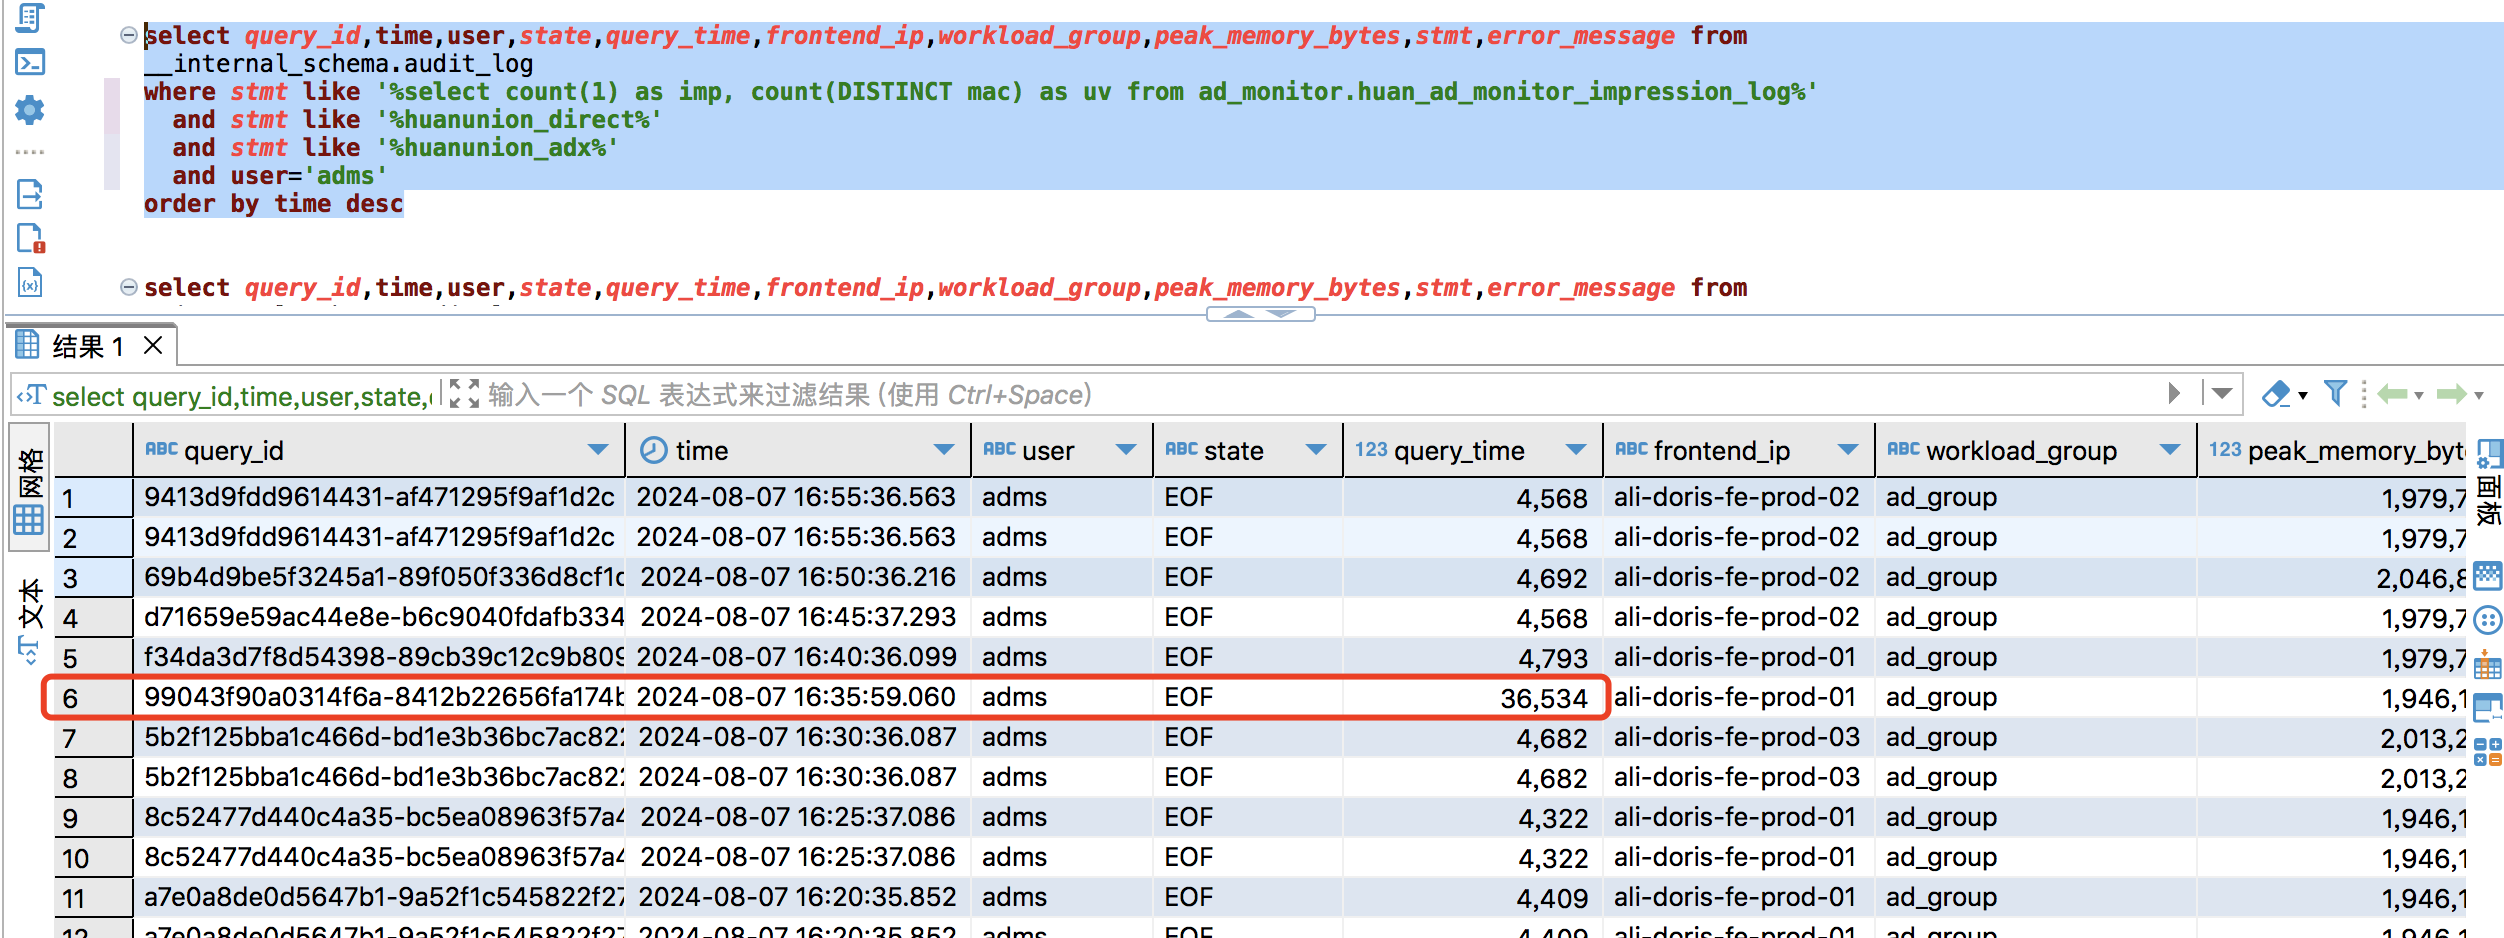This screenshot has width=2504, height=938.
Task: Toggle the 面板 panels button
Action: pyautogui.click(x=2489, y=483)
